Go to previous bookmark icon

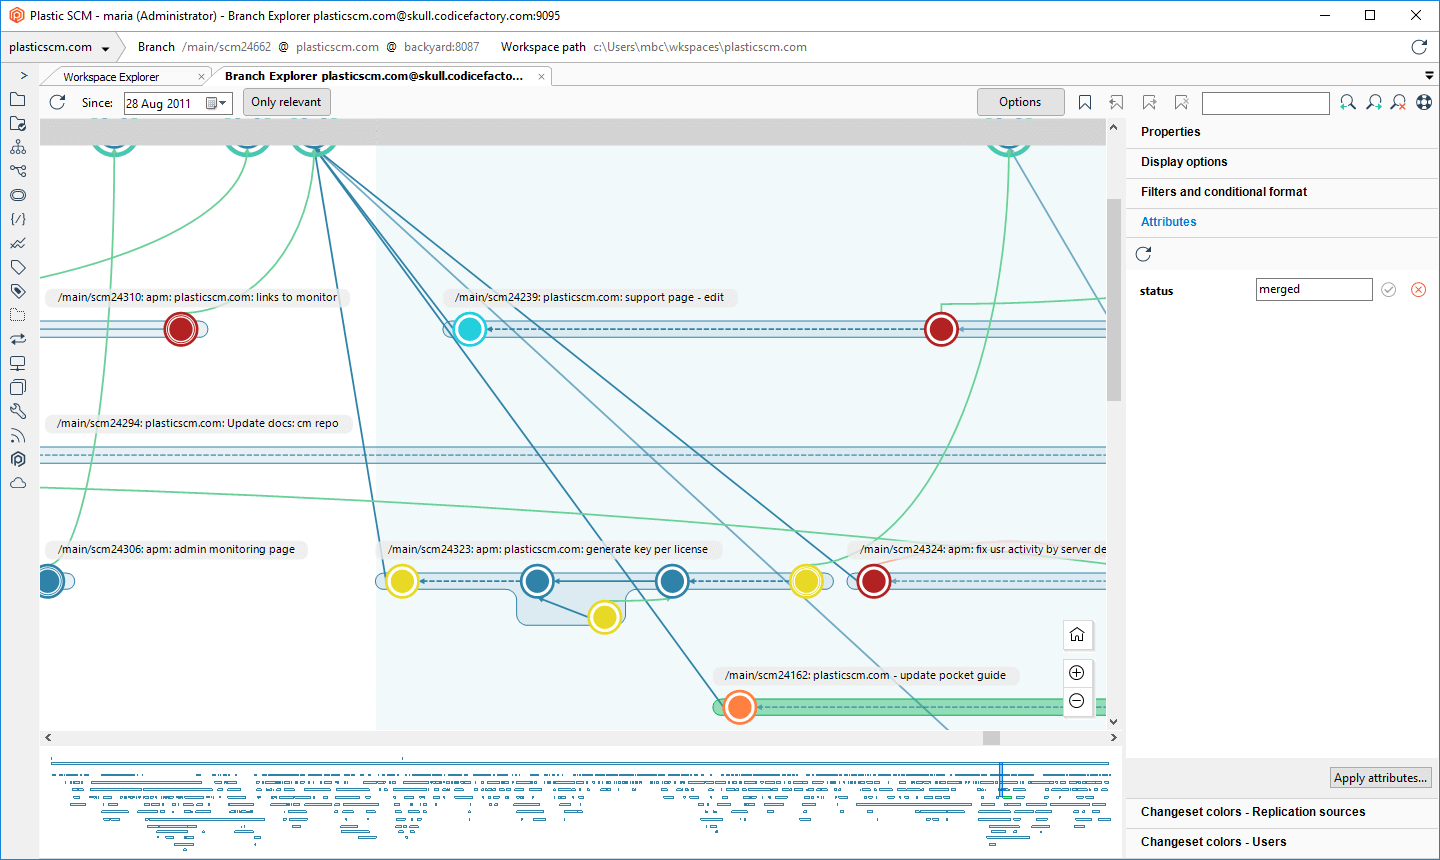(1117, 102)
